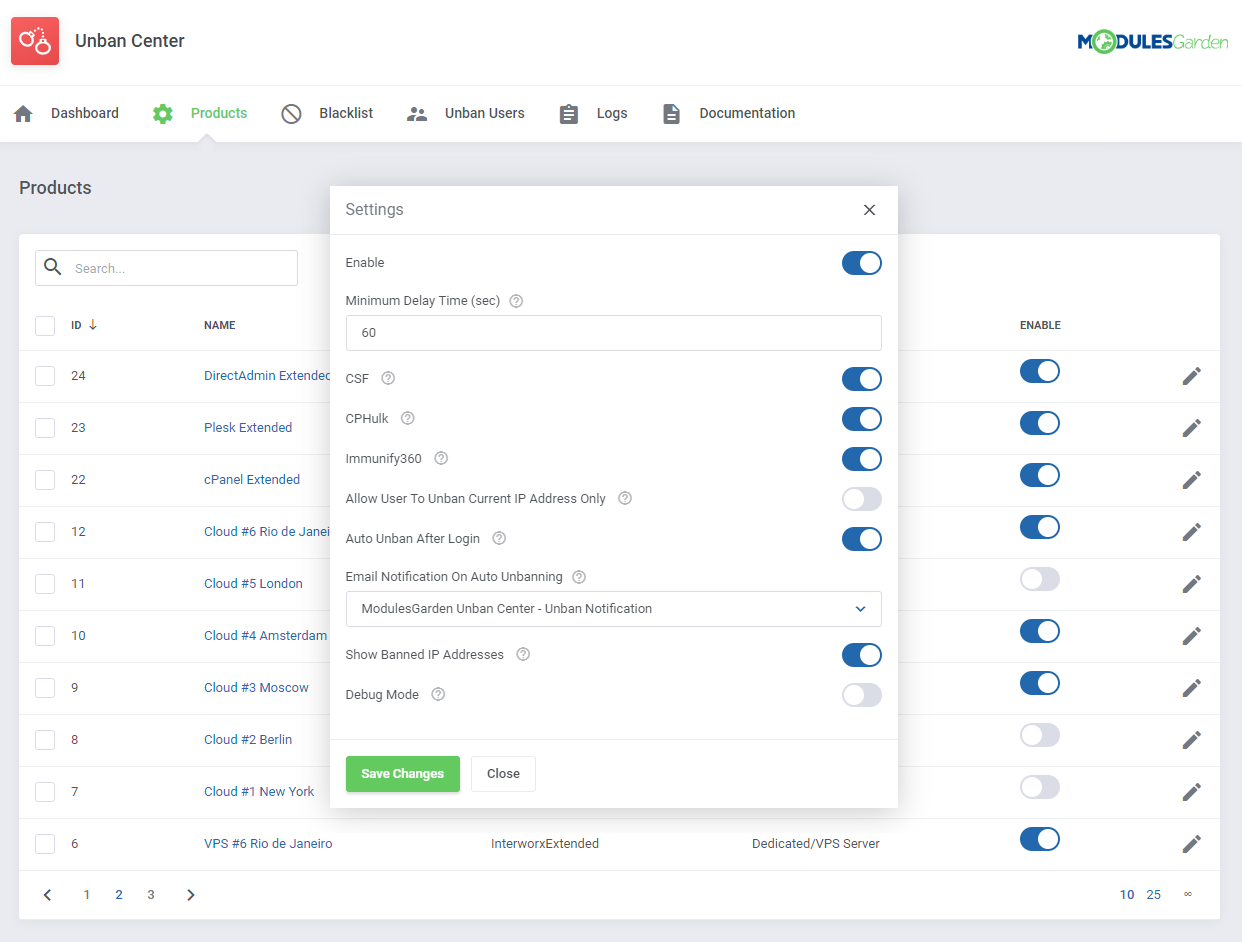The width and height of the screenshot is (1242, 942).
Task: Close Settings dialog with X
Action: pyautogui.click(x=869, y=210)
